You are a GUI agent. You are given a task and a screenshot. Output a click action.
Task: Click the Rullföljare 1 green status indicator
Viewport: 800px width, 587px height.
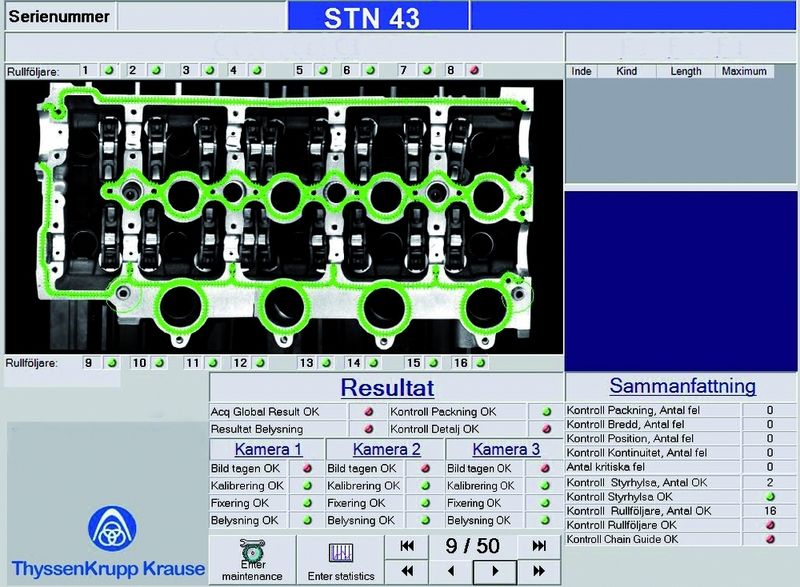pos(109,70)
